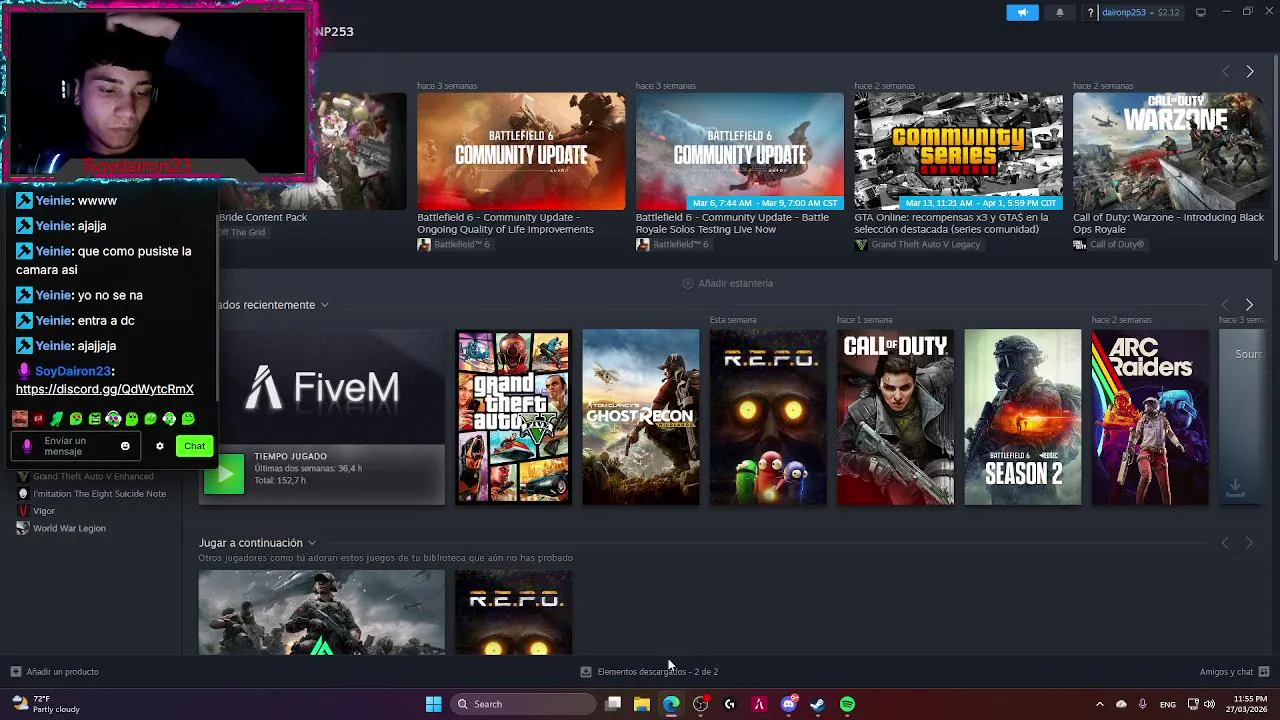Expand the Jugar a continuación dropdown
1280x720 pixels.
[312, 543]
